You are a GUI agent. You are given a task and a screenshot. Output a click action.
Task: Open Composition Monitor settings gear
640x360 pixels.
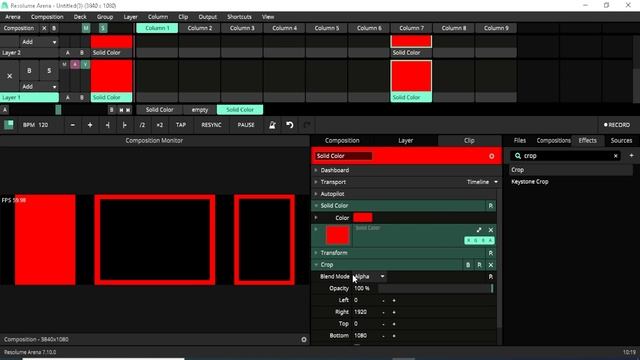[x=304, y=340]
